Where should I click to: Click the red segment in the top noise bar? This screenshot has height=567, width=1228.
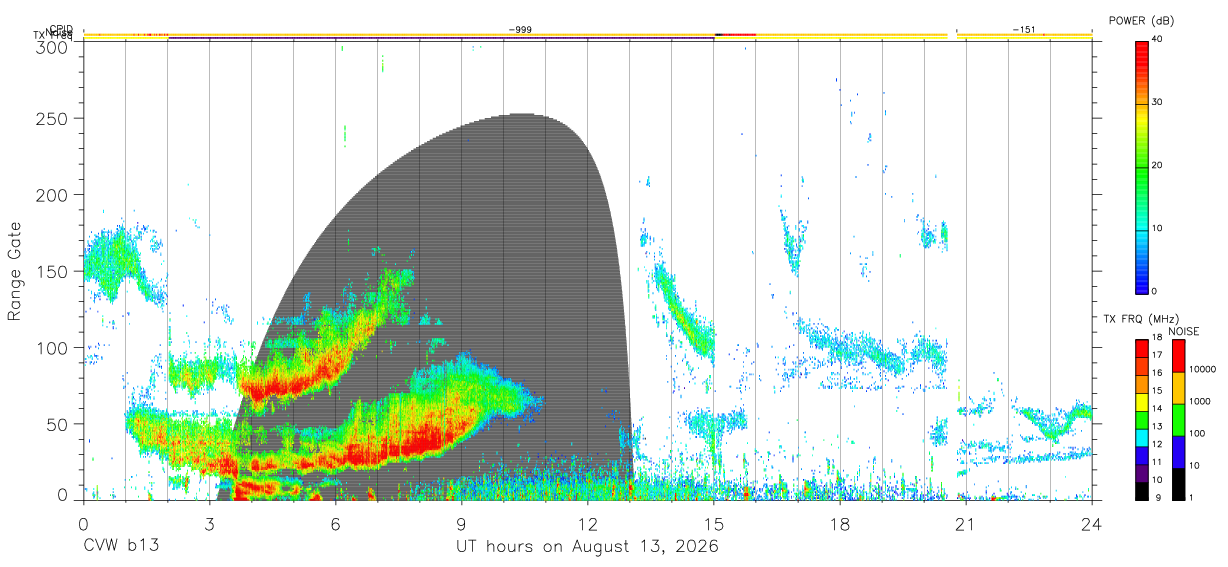[738, 34]
